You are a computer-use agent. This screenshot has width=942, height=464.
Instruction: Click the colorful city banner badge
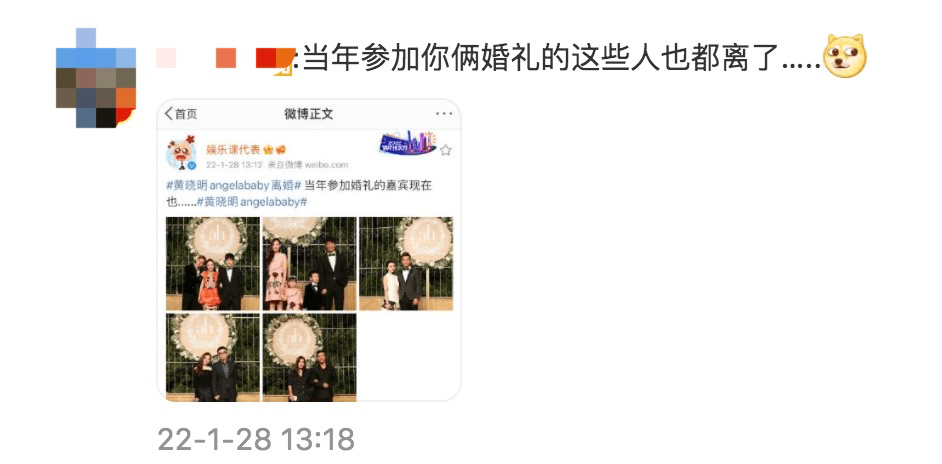click(408, 143)
